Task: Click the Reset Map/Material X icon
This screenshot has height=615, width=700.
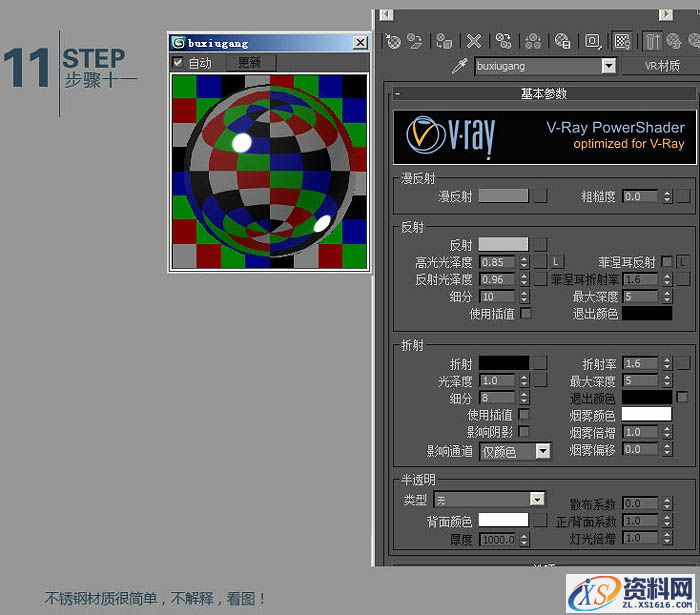Action: pyautogui.click(x=474, y=42)
